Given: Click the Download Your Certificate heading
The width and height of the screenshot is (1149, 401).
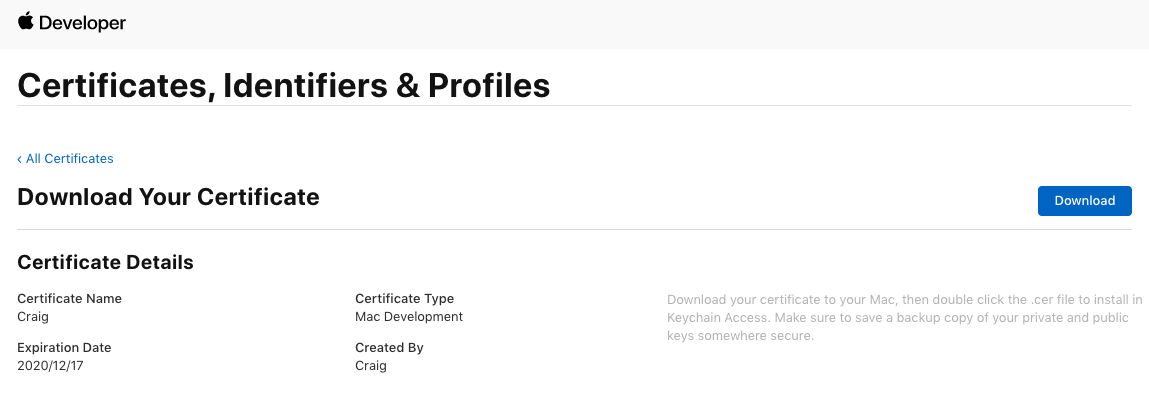Looking at the screenshot, I should [169, 197].
